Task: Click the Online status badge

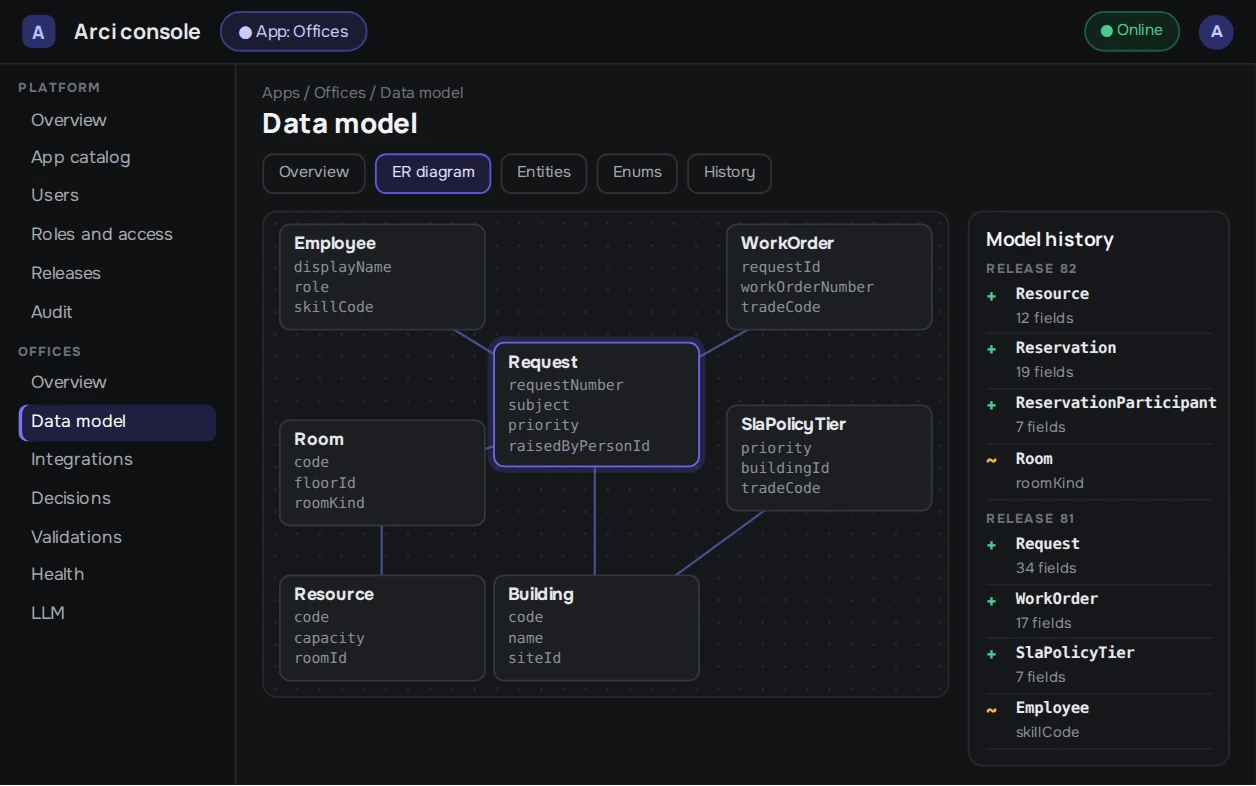Action: pyautogui.click(x=1132, y=31)
